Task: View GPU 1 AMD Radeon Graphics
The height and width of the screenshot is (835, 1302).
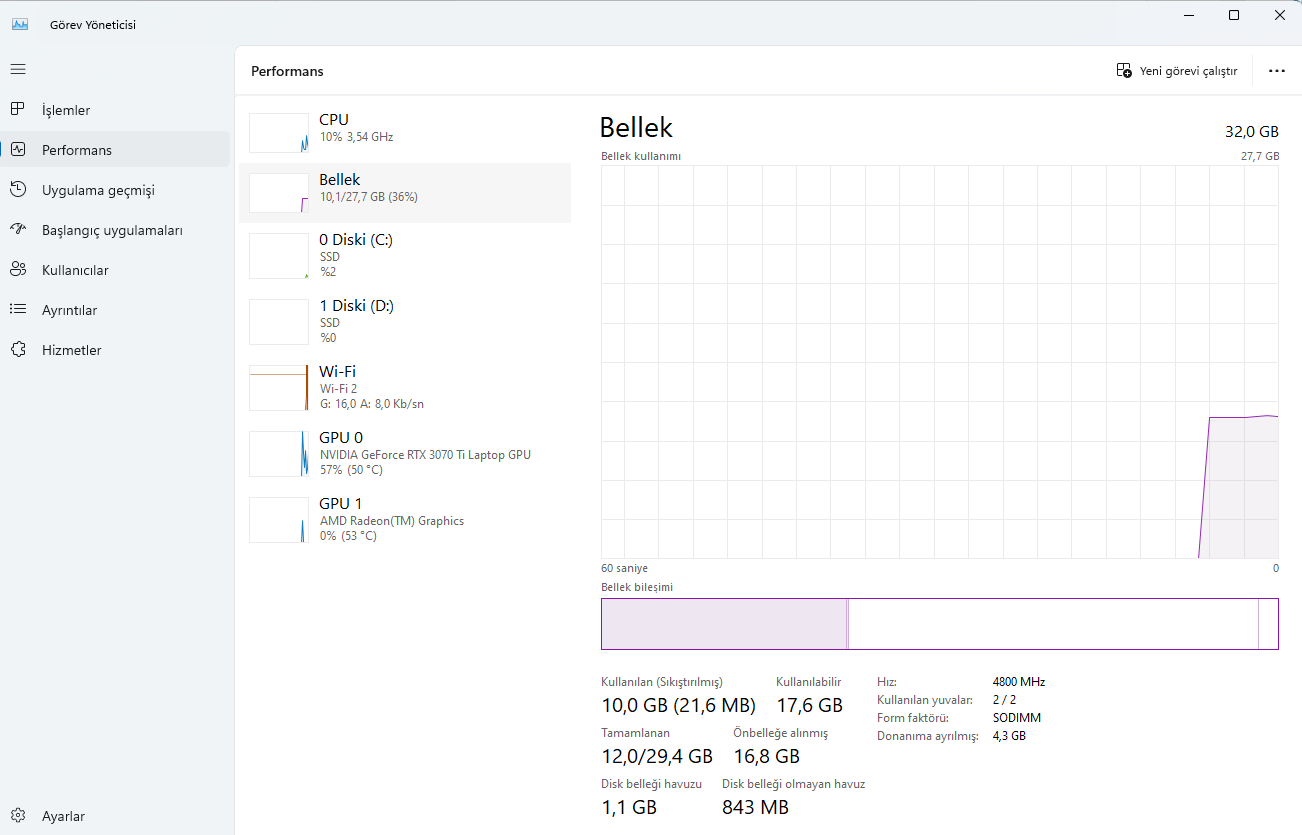Action: 405,519
